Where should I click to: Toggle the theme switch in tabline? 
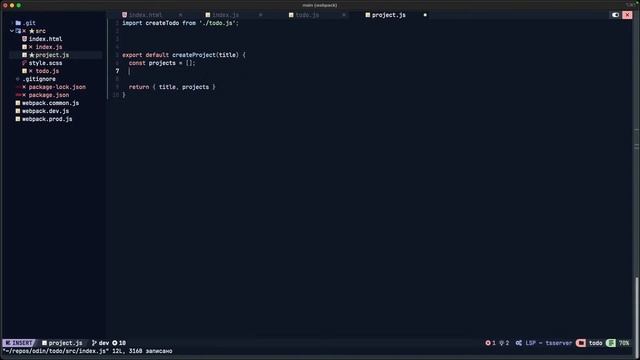tap(615, 15)
